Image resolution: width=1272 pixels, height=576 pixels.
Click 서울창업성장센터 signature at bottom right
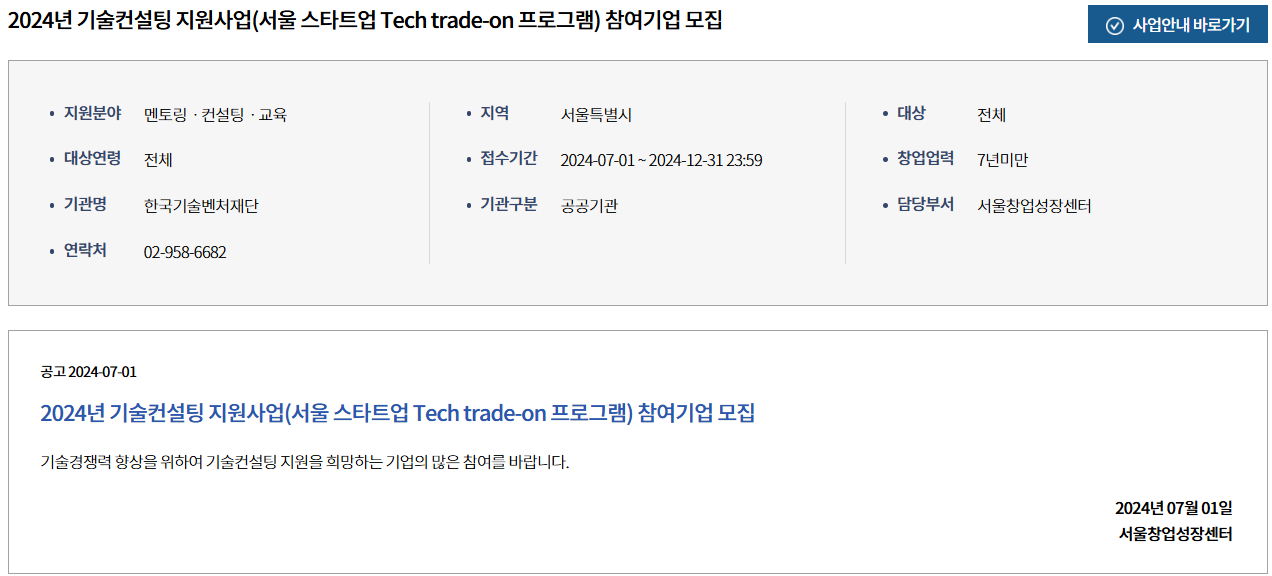point(1175,534)
